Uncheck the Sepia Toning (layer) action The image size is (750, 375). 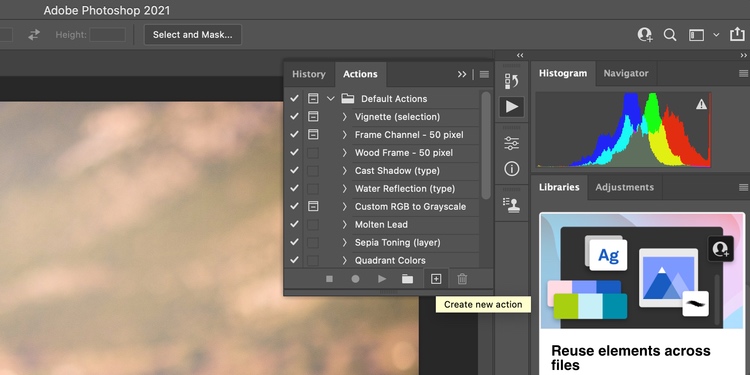pos(294,243)
